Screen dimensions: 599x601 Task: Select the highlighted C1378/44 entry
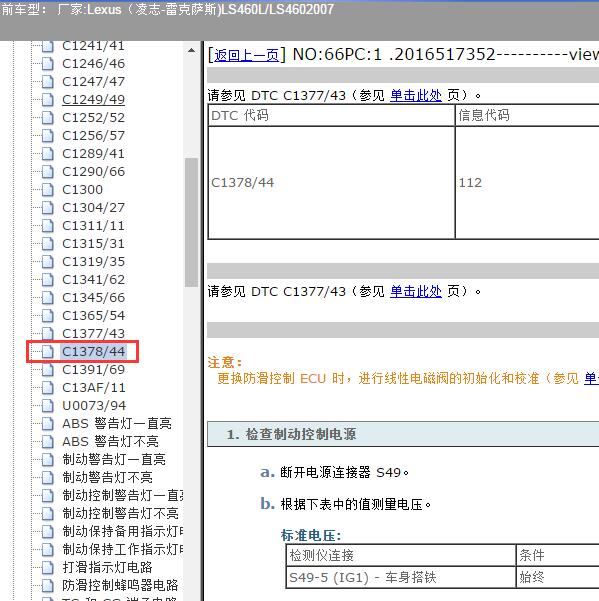94,352
